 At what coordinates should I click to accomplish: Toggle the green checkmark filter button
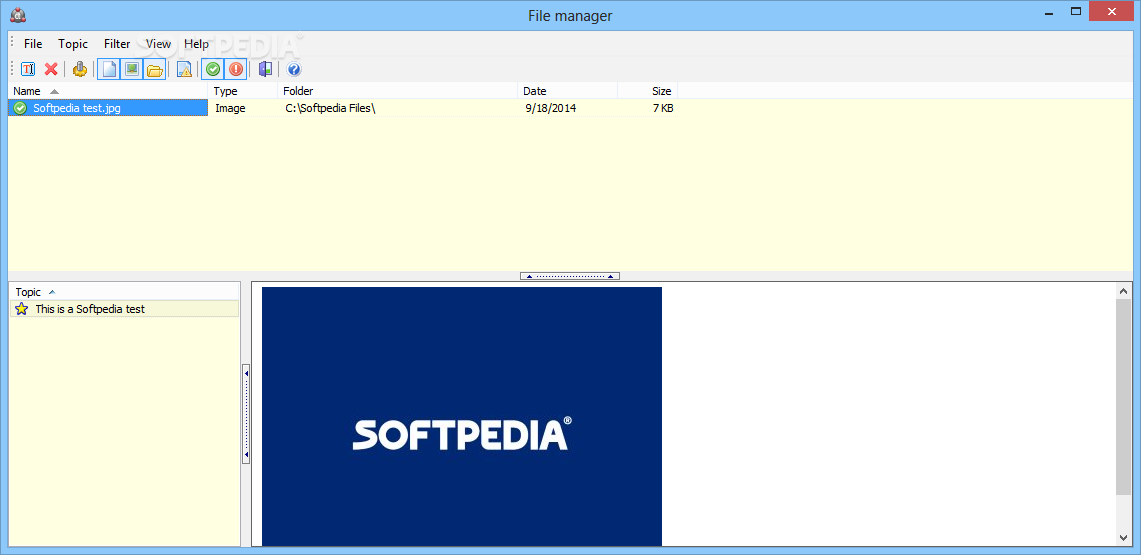(212, 69)
